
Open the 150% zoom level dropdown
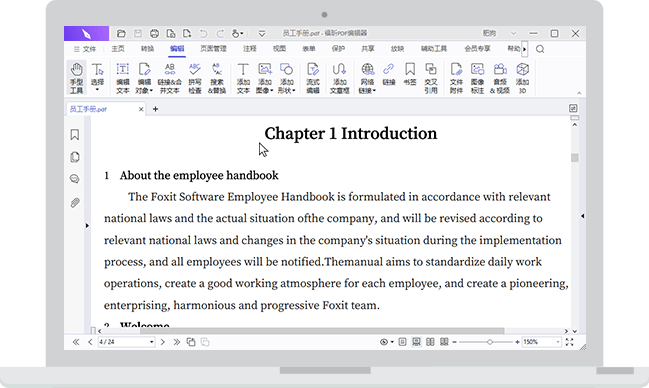tap(558, 342)
